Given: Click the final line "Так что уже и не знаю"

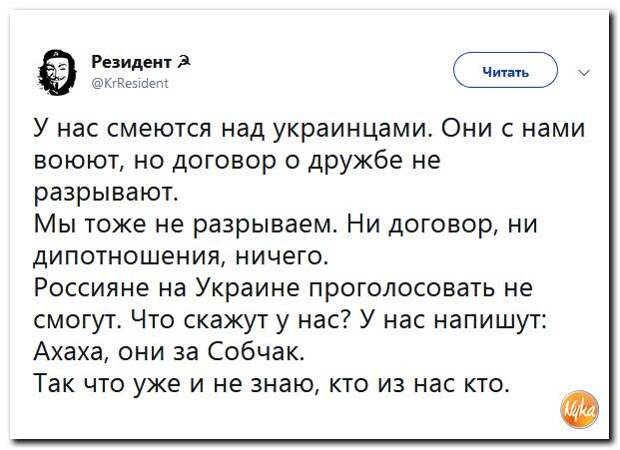Looking at the screenshot, I should pos(272,383).
